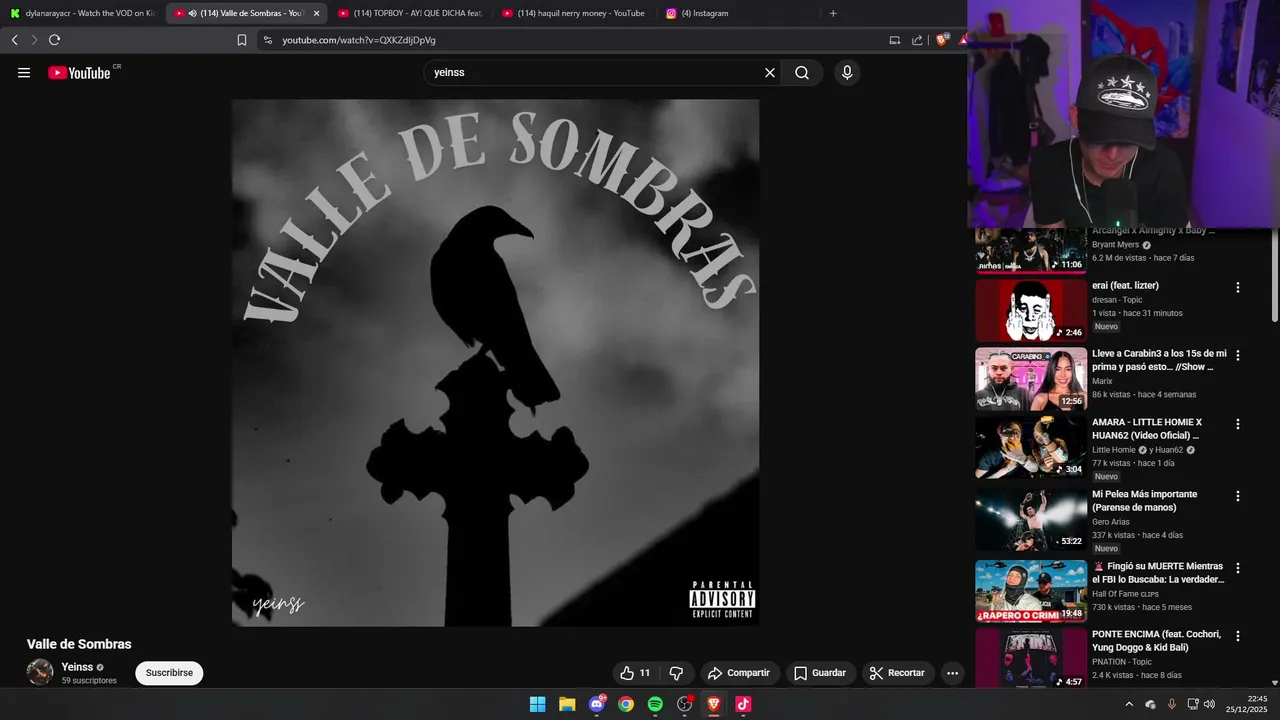Open more actions menu below video
Screen dimensions: 1280x720
952,673
